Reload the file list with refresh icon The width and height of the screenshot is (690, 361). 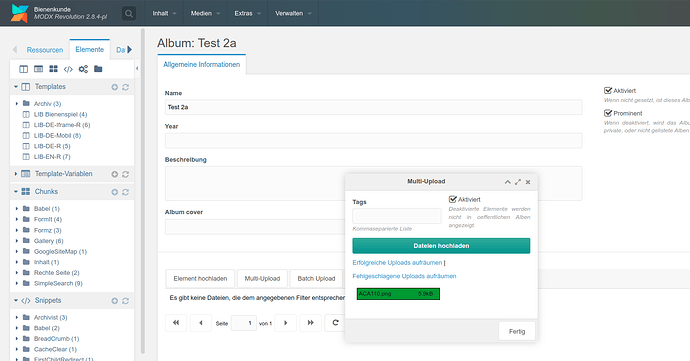tap(335, 323)
